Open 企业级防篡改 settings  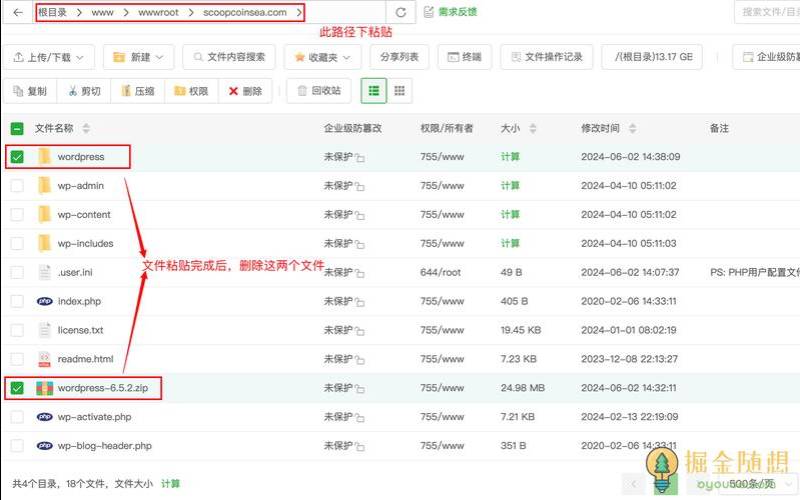pyautogui.click(x=766, y=57)
